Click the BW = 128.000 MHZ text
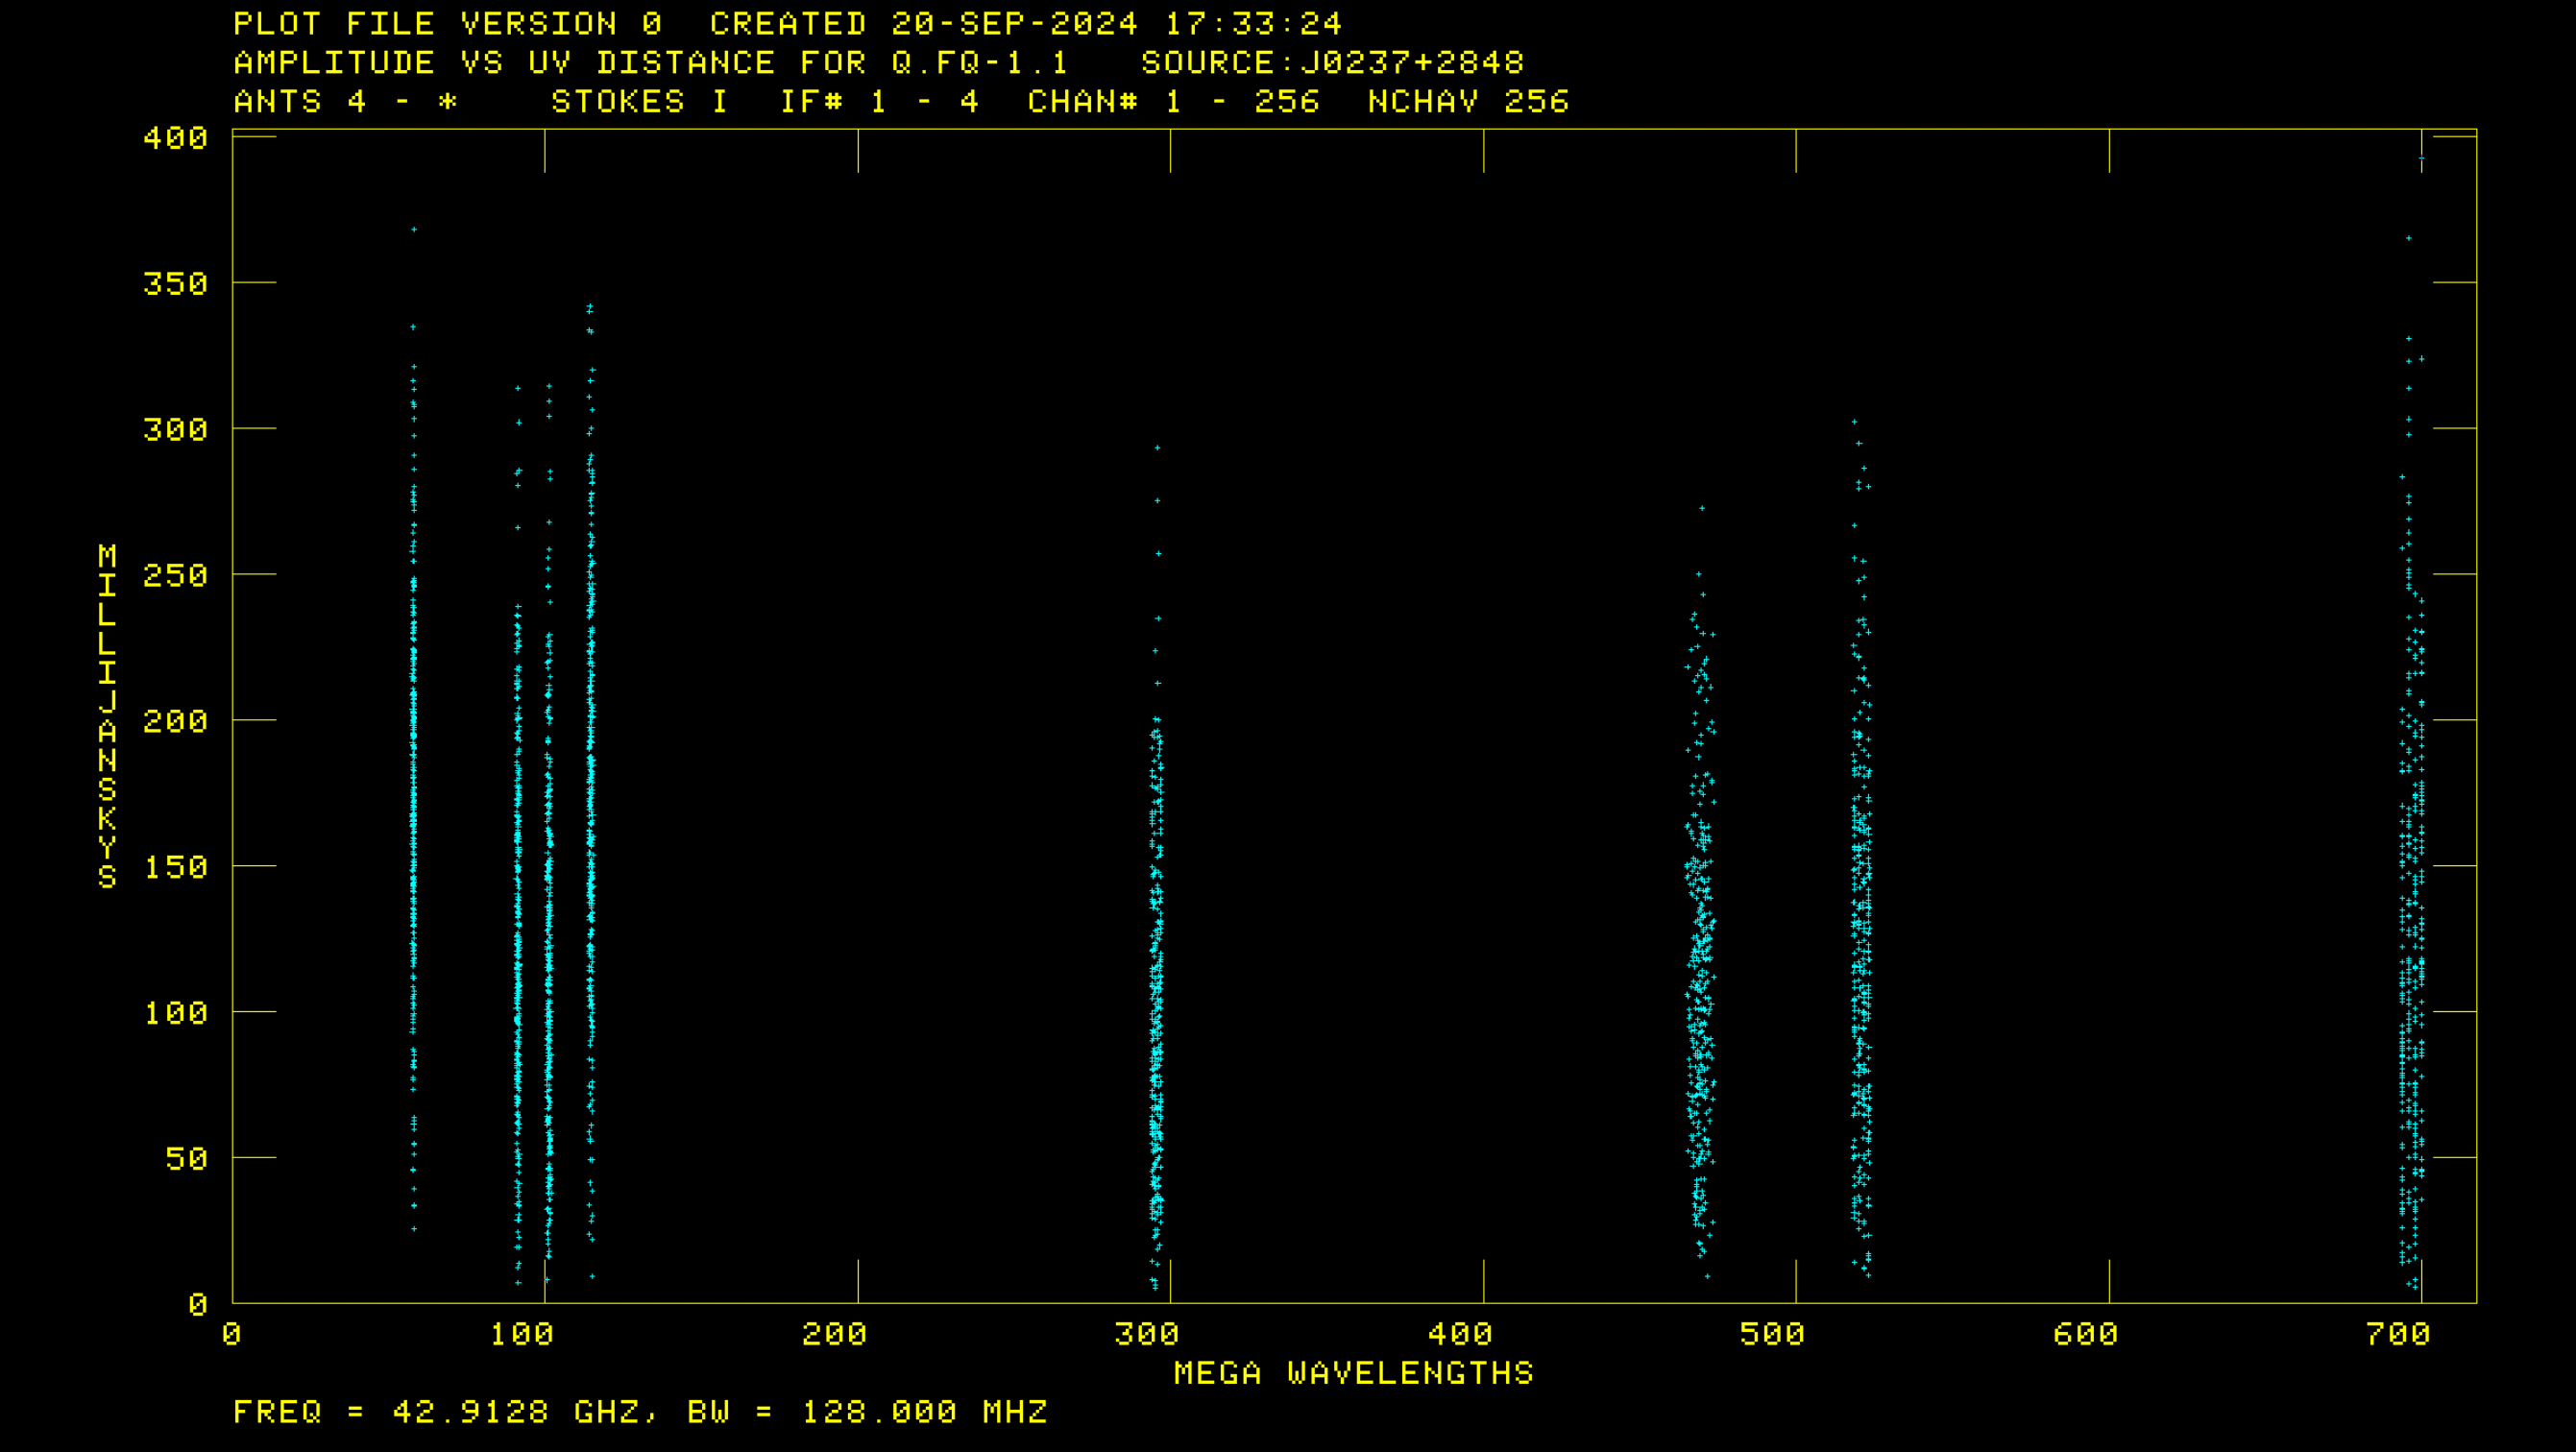 coord(866,1412)
